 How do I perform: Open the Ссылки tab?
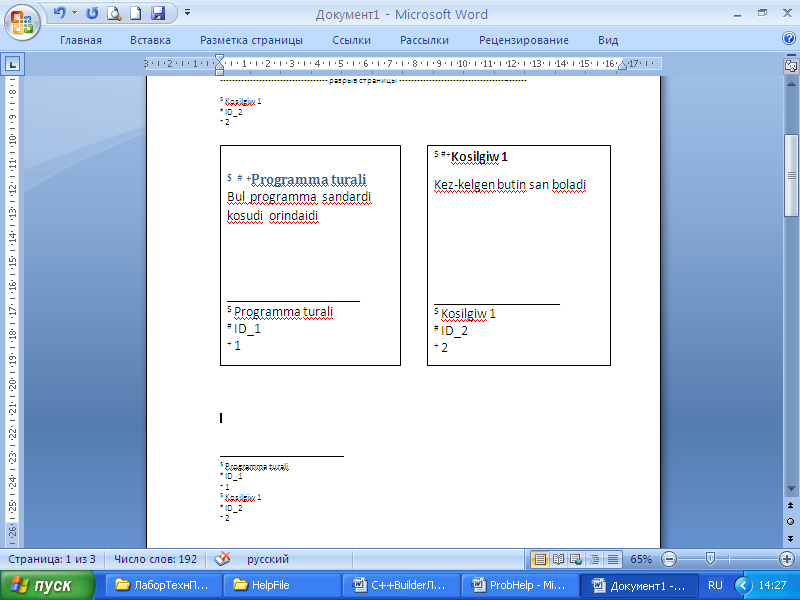coord(352,40)
